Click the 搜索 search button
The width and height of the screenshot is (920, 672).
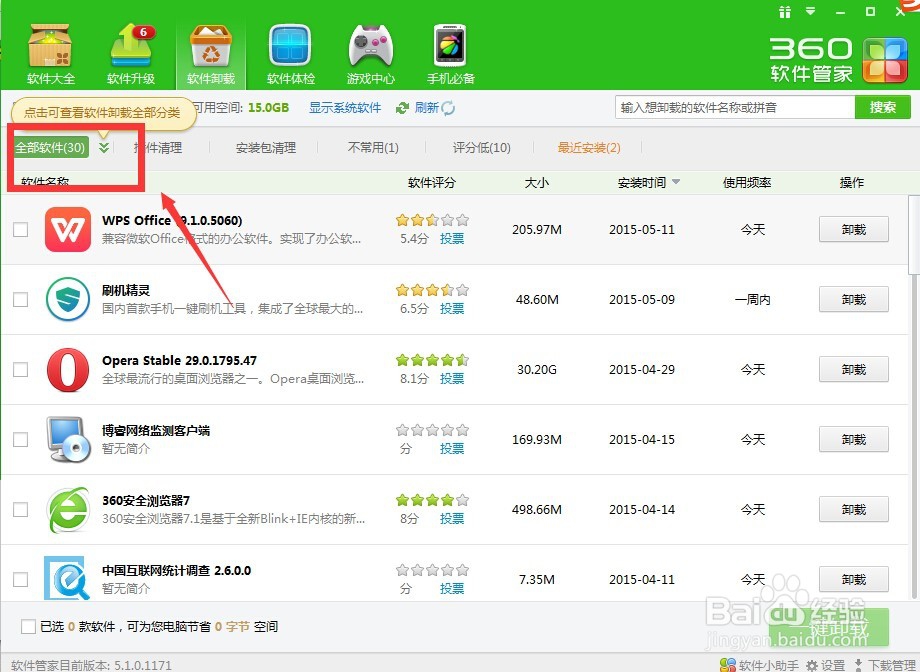882,107
